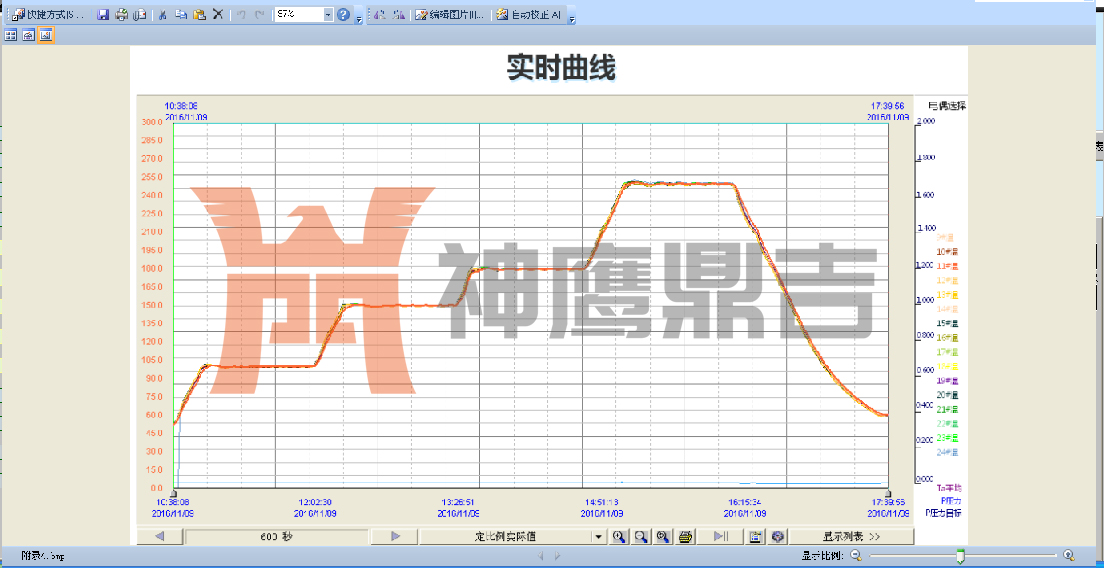Click the Undo arrow icon
This screenshot has width=1104, height=568.
pyautogui.click(x=241, y=14)
